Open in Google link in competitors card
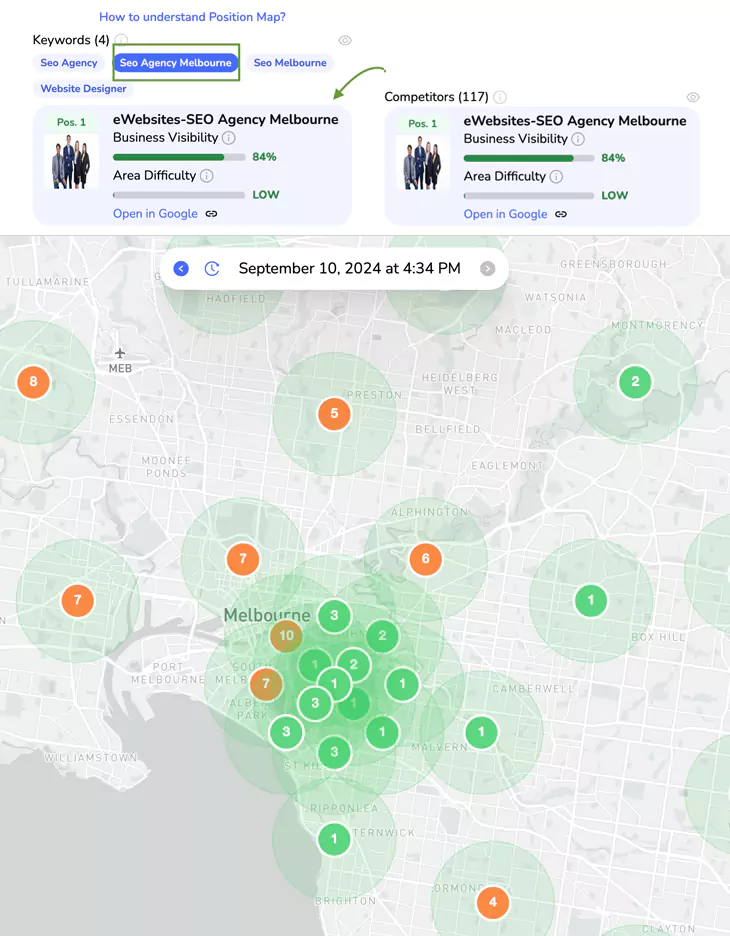This screenshot has width=730, height=936. tap(506, 214)
